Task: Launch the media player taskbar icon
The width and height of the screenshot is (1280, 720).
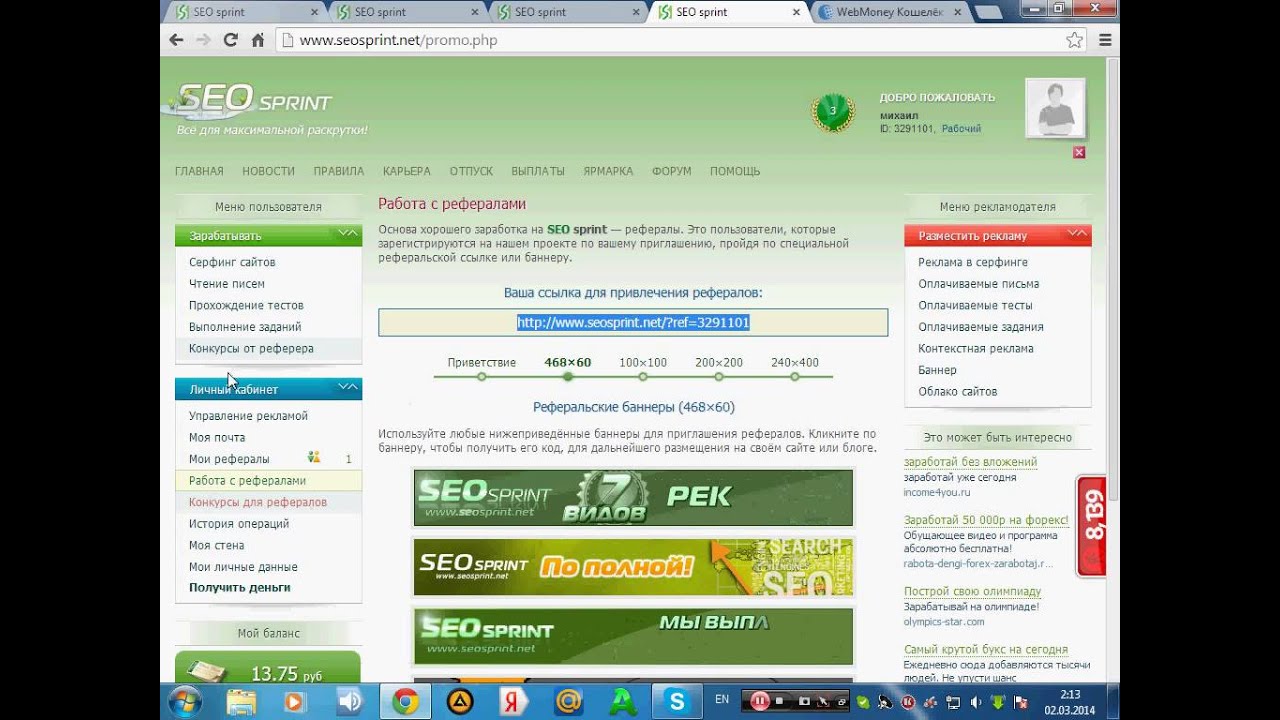Action: coord(294,701)
